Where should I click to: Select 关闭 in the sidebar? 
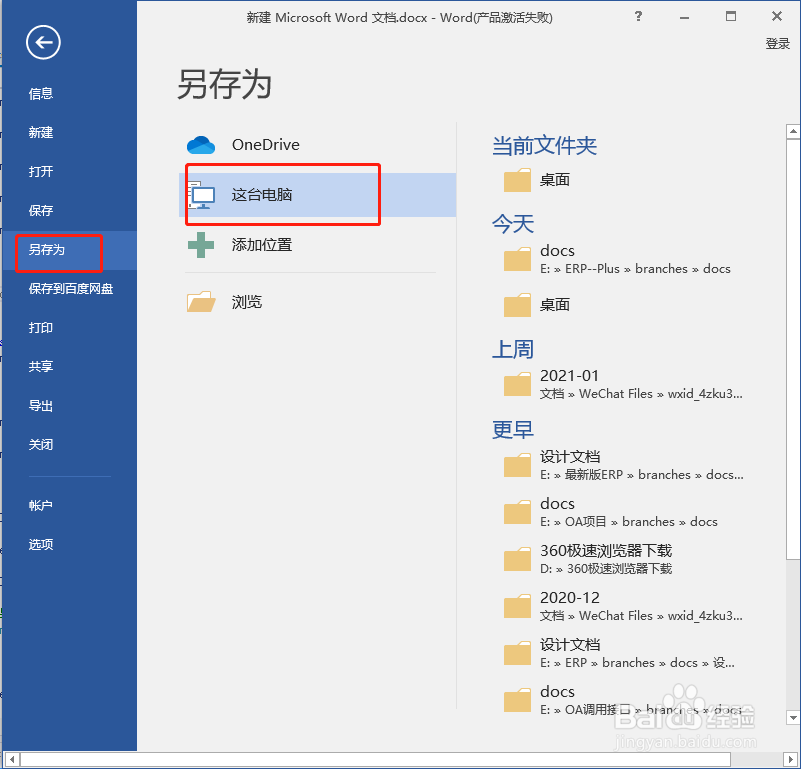pyautogui.click(x=41, y=445)
